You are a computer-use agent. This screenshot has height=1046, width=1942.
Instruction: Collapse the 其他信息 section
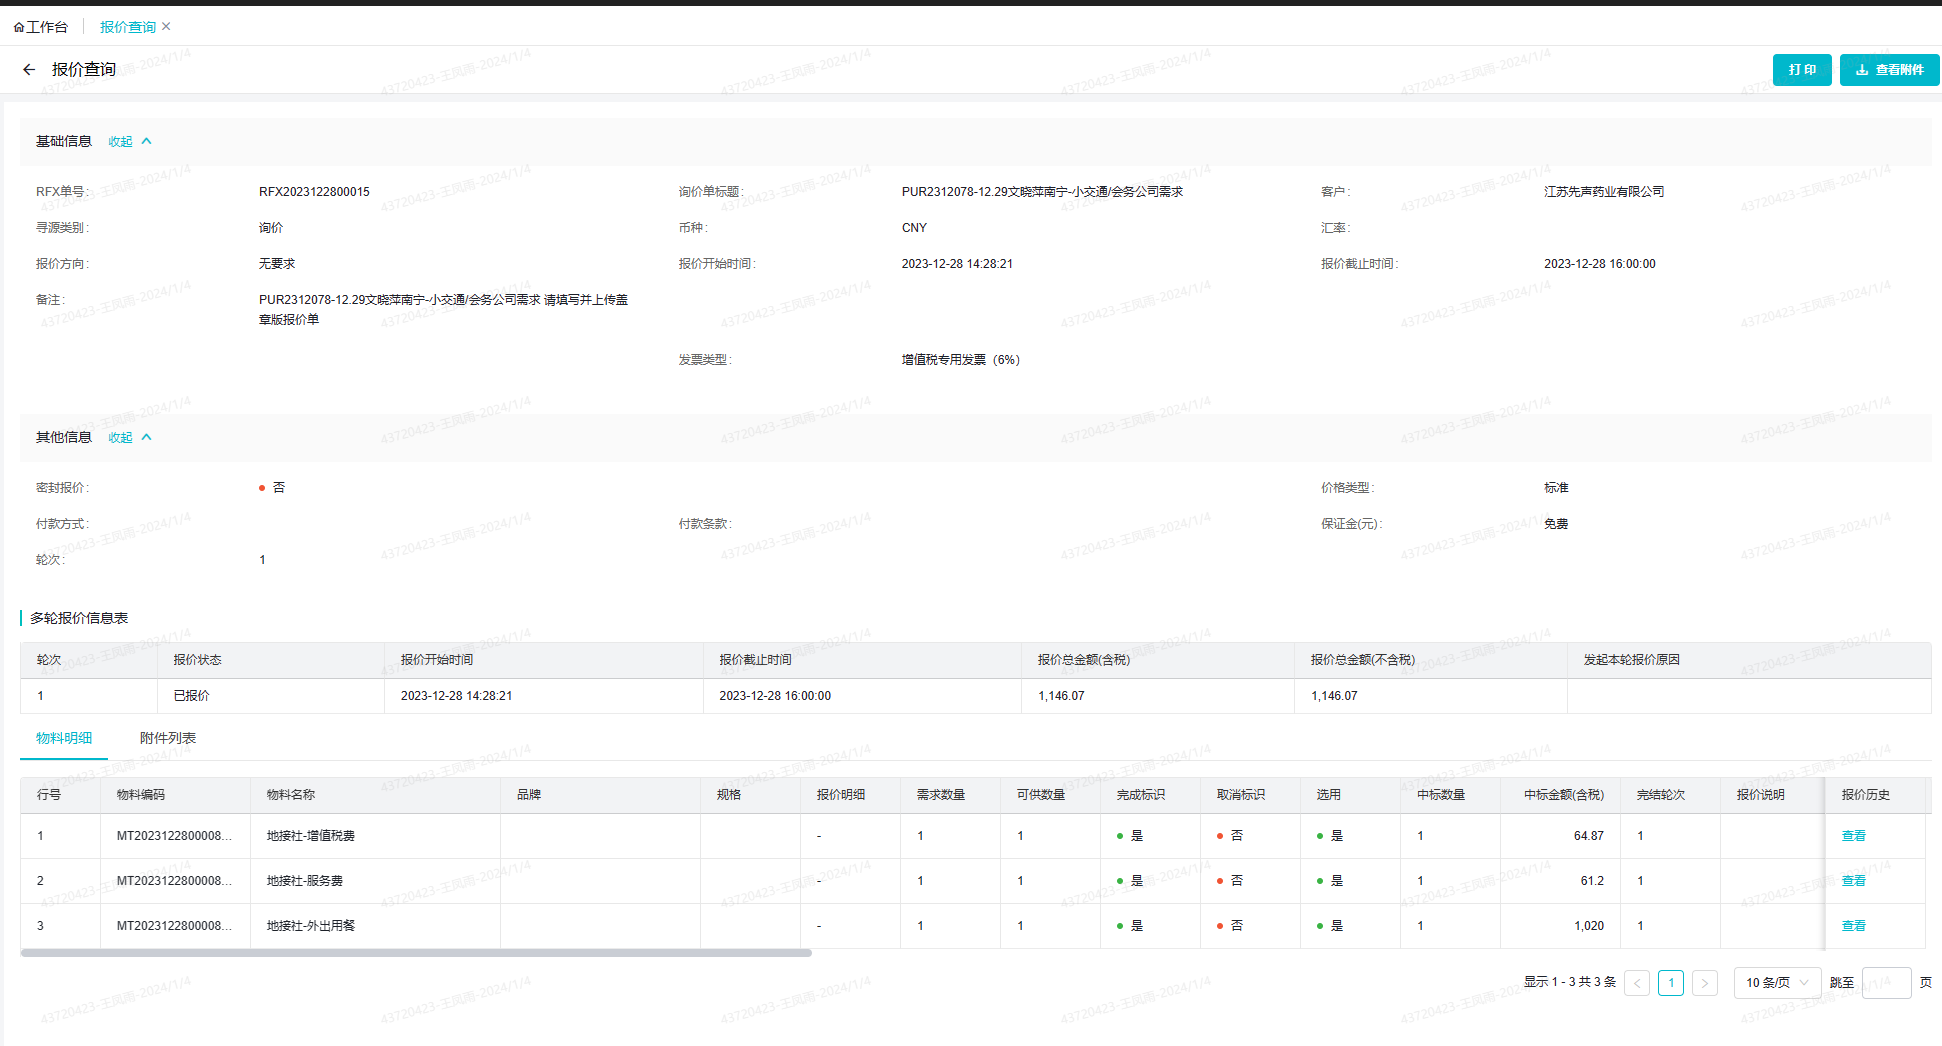coord(129,438)
